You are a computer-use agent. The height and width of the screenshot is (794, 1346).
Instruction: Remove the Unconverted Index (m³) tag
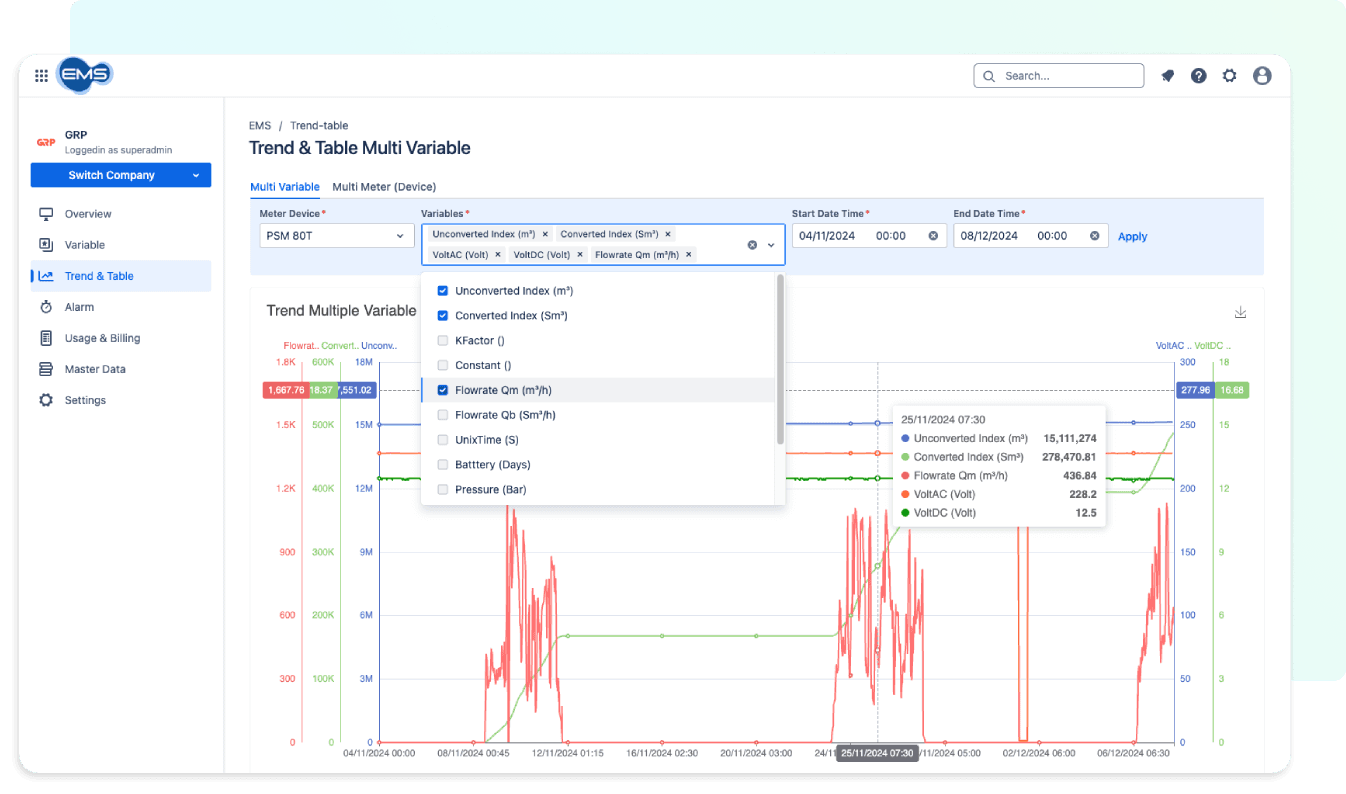[x=545, y=234]
